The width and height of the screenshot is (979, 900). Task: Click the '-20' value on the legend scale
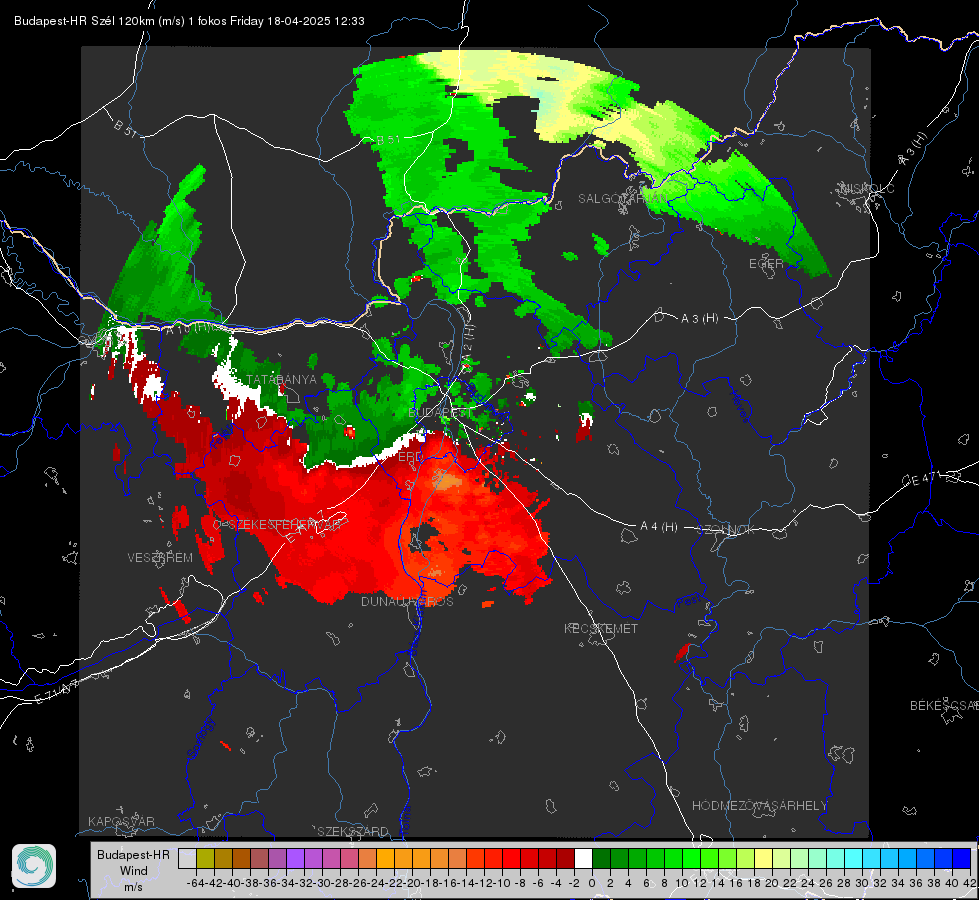(411, 883)
